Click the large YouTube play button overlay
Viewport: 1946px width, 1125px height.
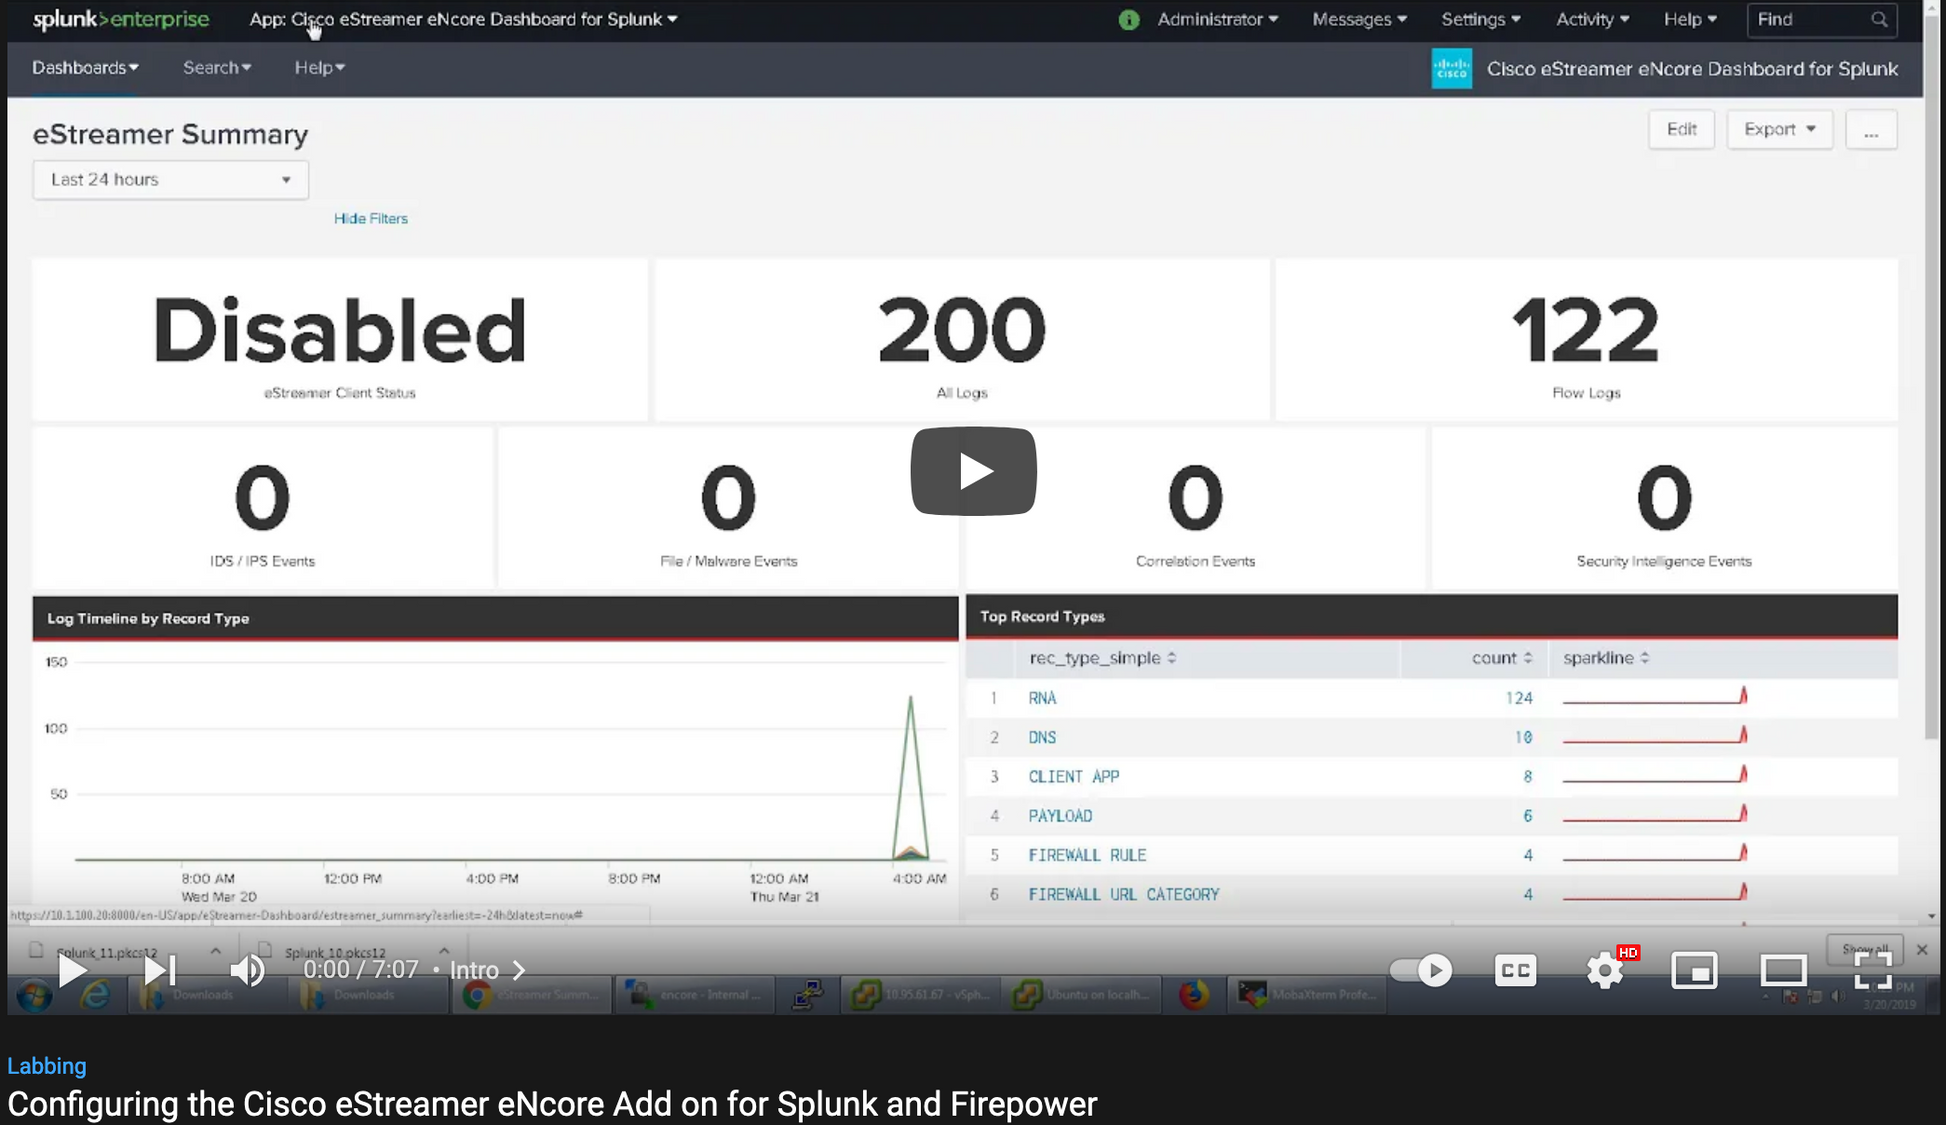[973, 471]
